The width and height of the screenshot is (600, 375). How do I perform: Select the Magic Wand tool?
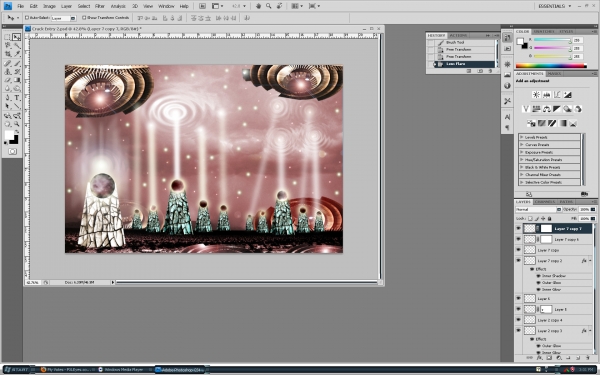[16, 46]
